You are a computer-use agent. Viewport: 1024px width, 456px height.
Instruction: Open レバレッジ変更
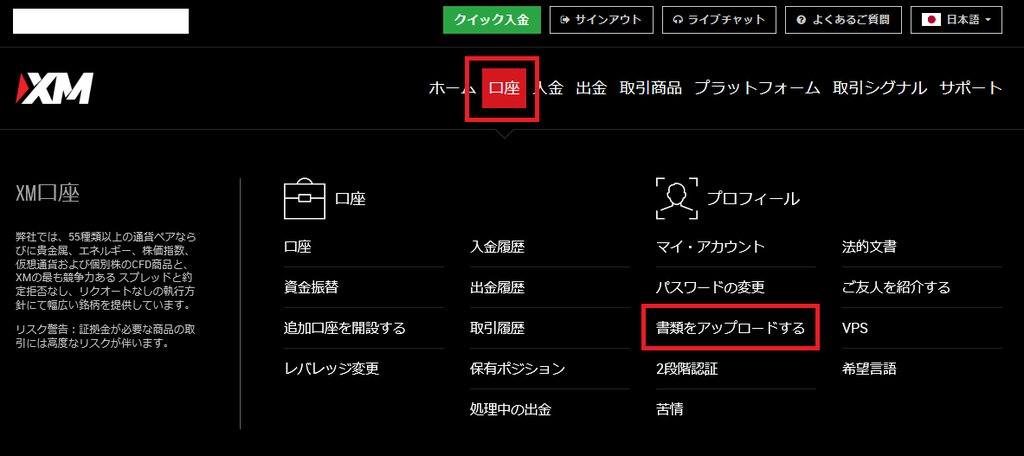[x=332, y=368]
